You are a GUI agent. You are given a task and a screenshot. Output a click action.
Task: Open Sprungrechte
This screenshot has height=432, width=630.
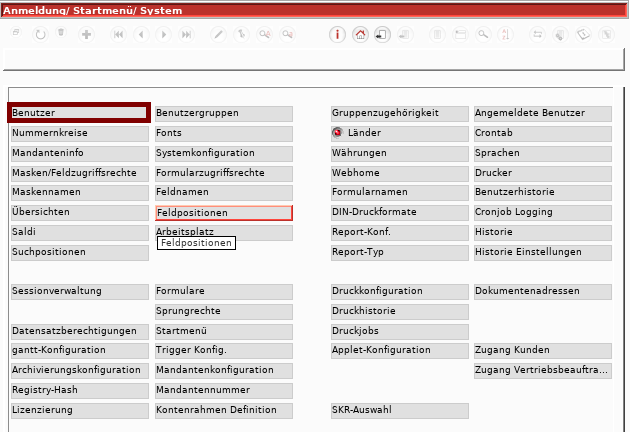click(x=224, y=312)
